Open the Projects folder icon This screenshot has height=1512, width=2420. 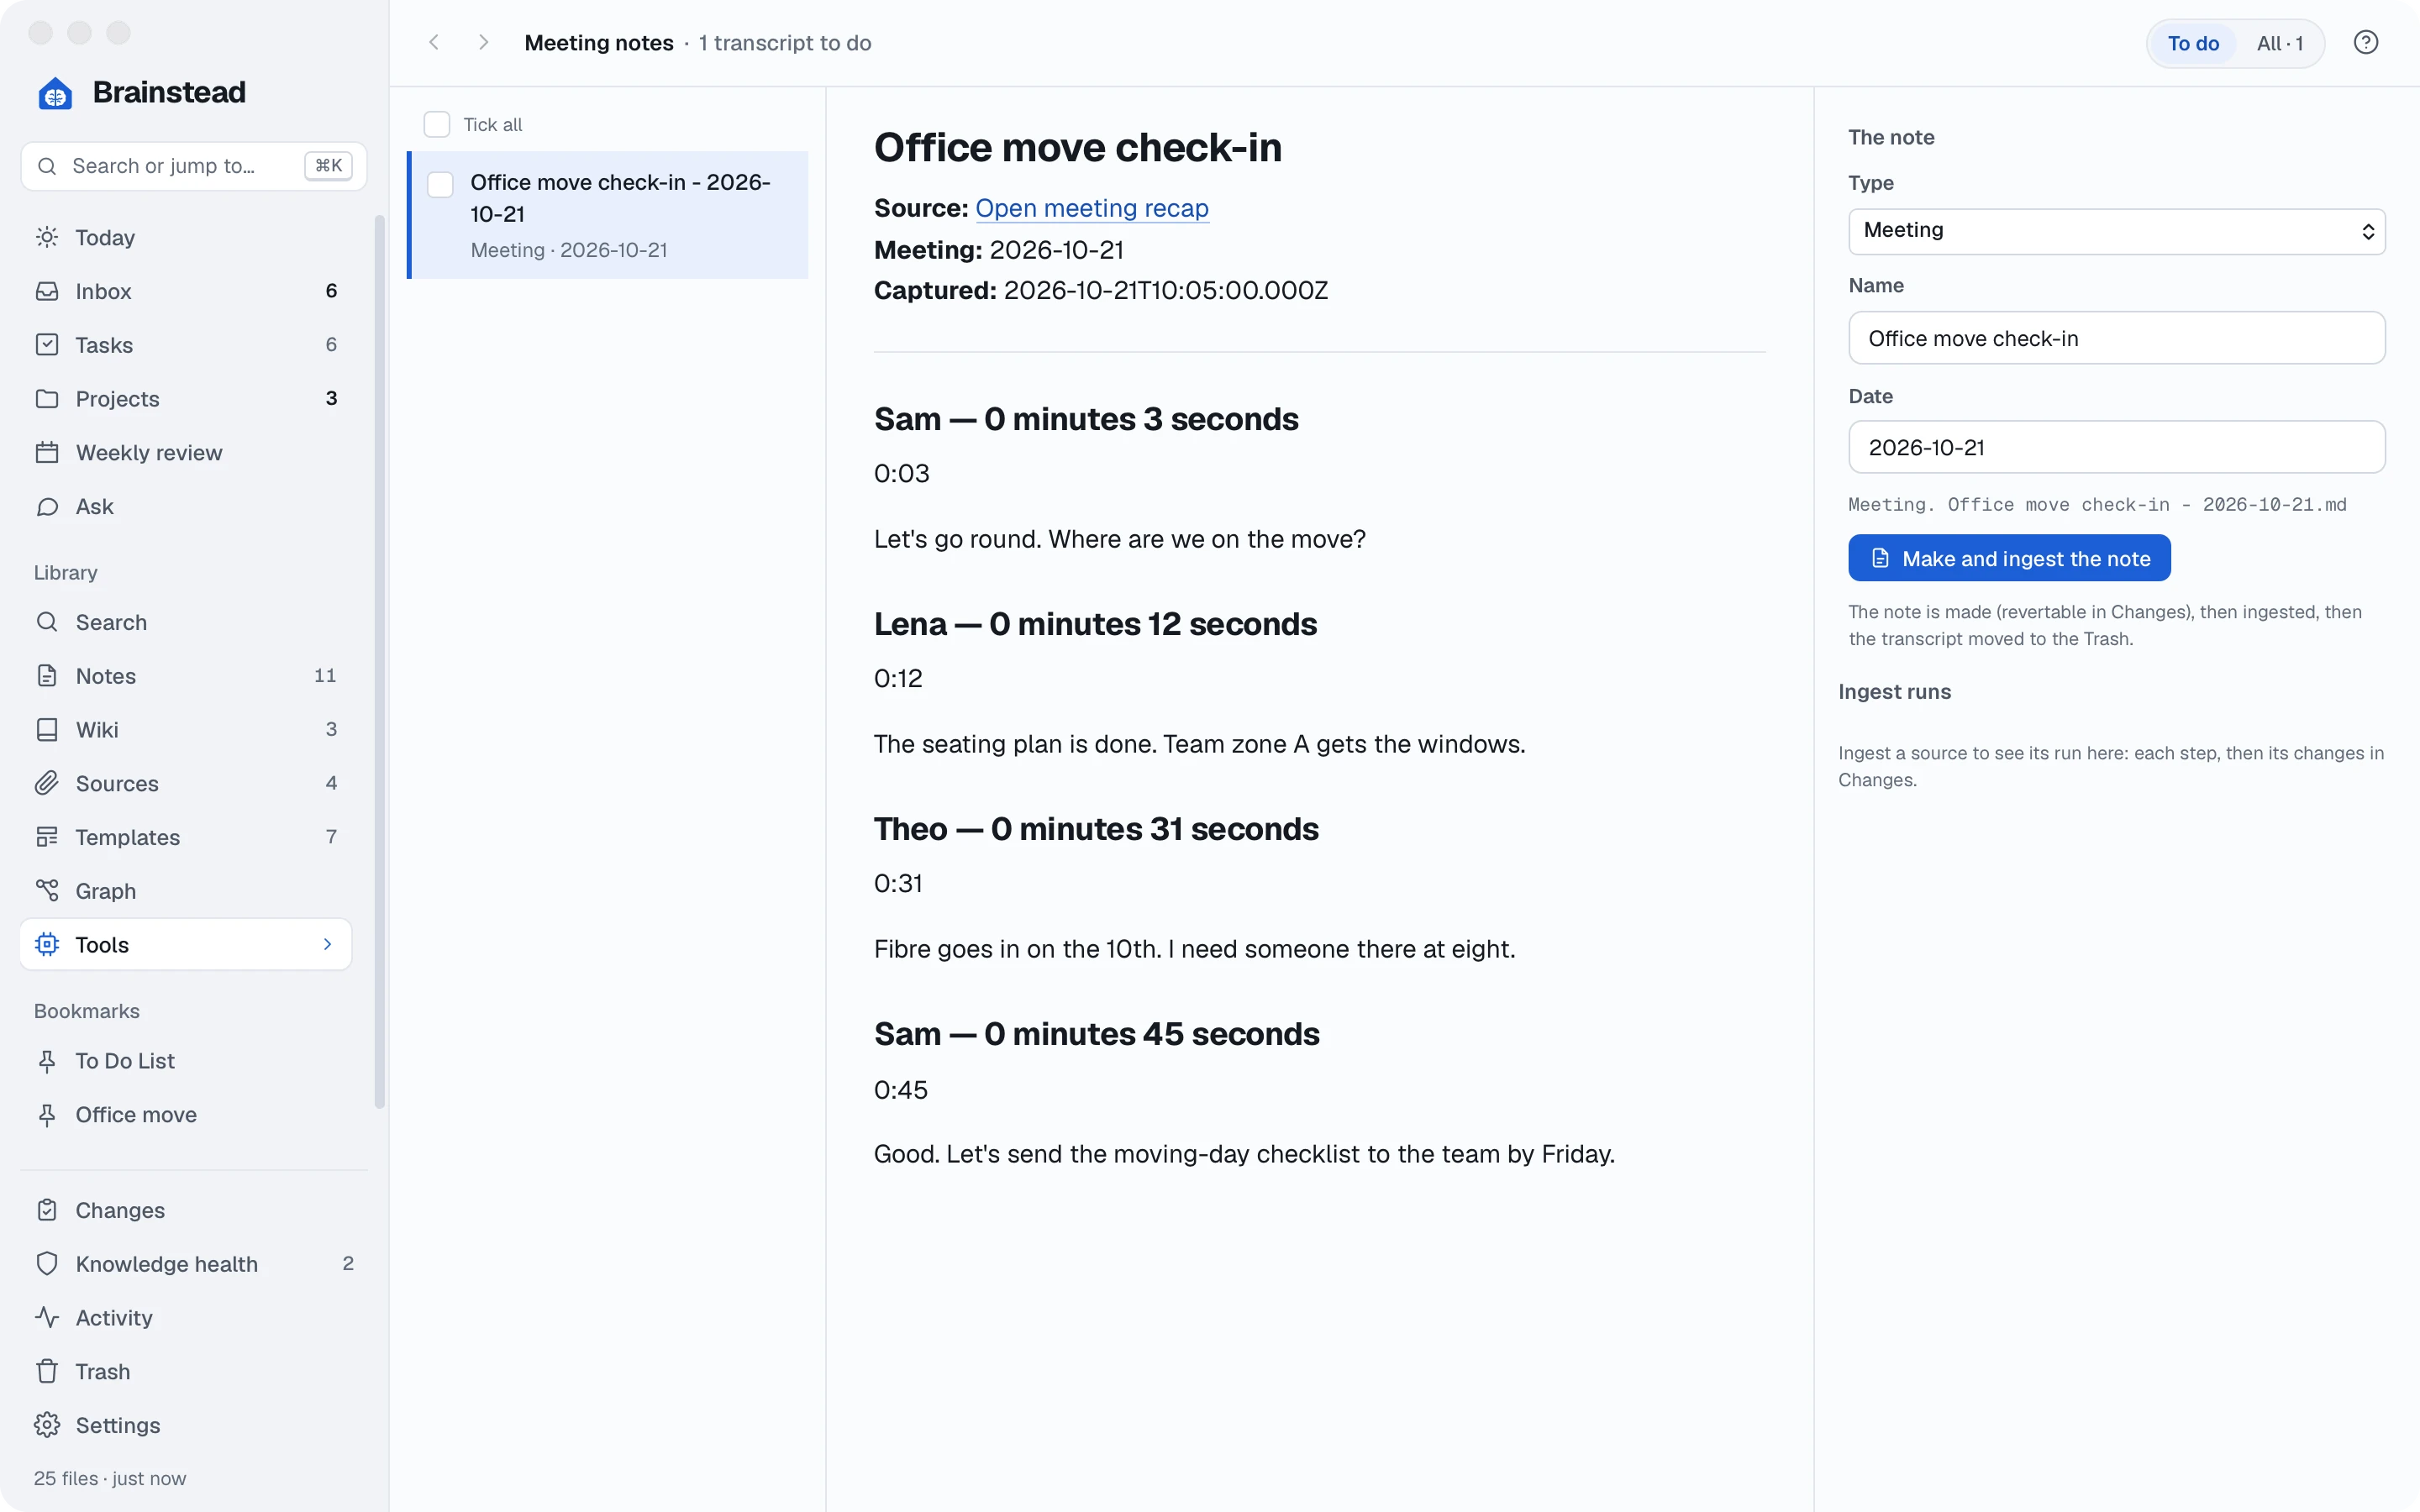pyautogui.click(x=47, y=399)
